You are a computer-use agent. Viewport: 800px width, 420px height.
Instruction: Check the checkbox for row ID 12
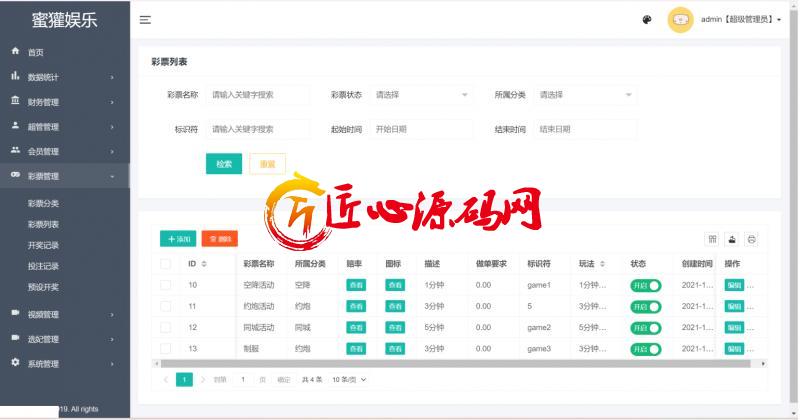[165, 328]
